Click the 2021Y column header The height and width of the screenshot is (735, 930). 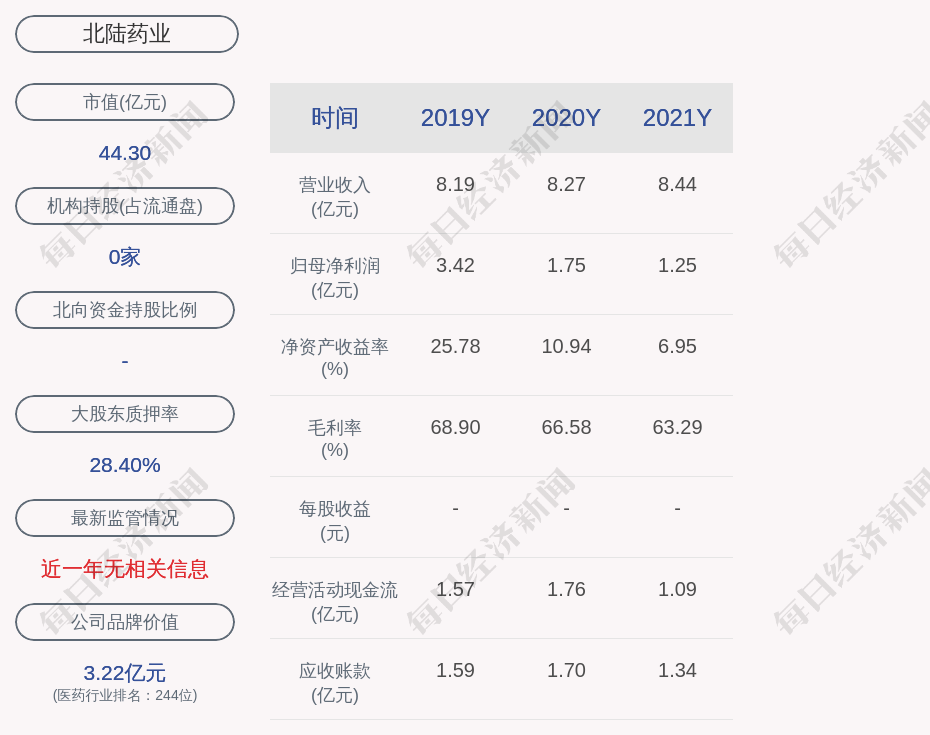(x=677, y=118)
